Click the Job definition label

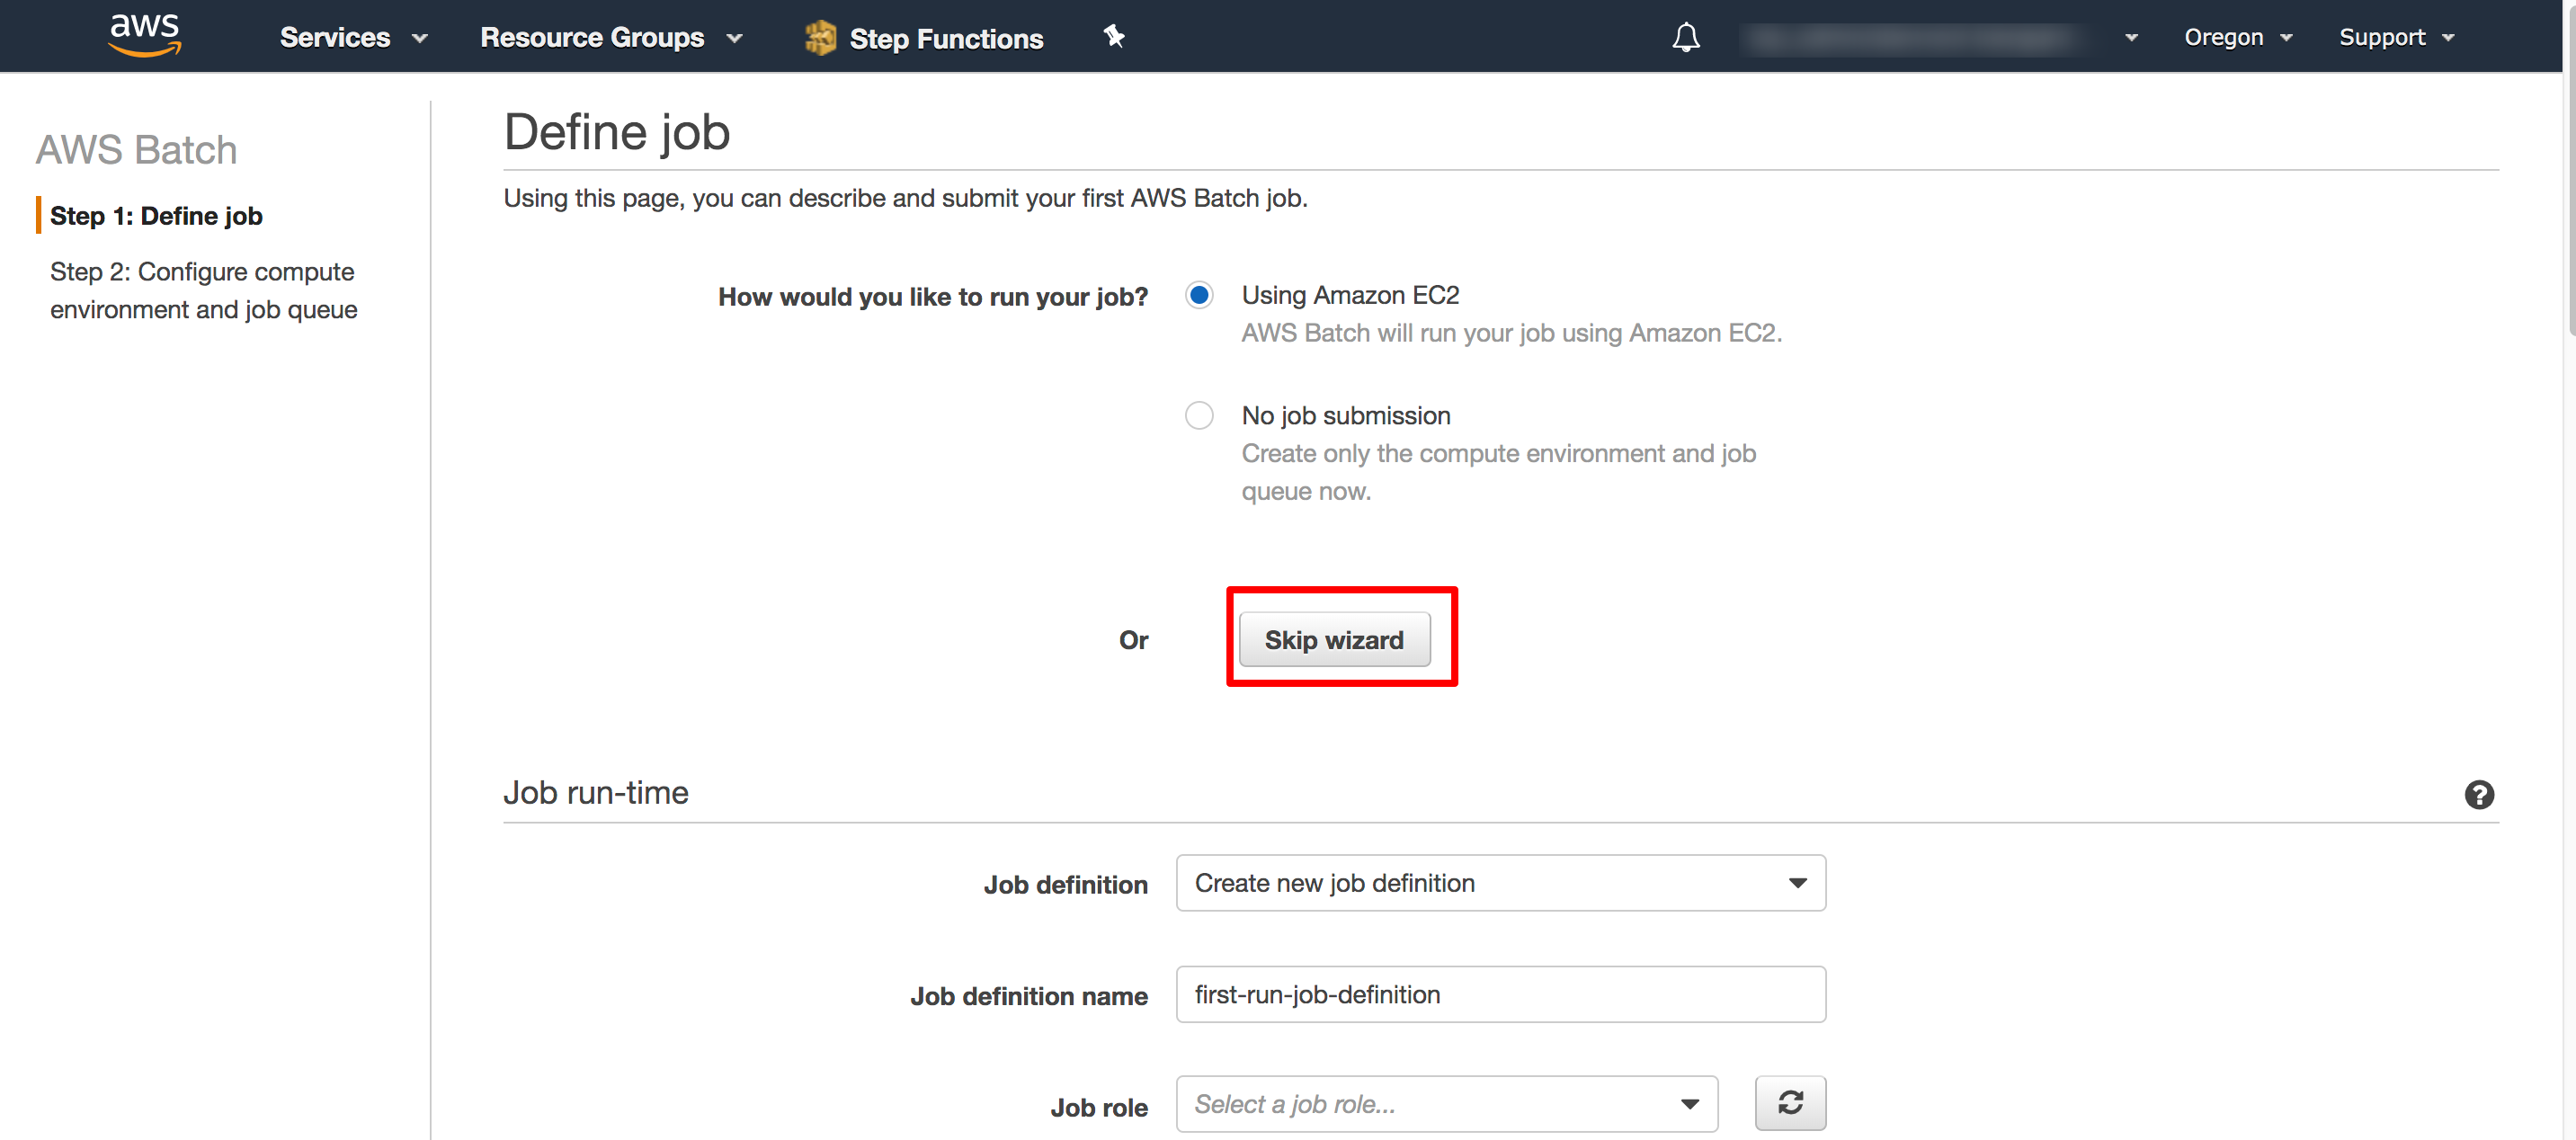pyautogui.click(x=1066, y=885)
